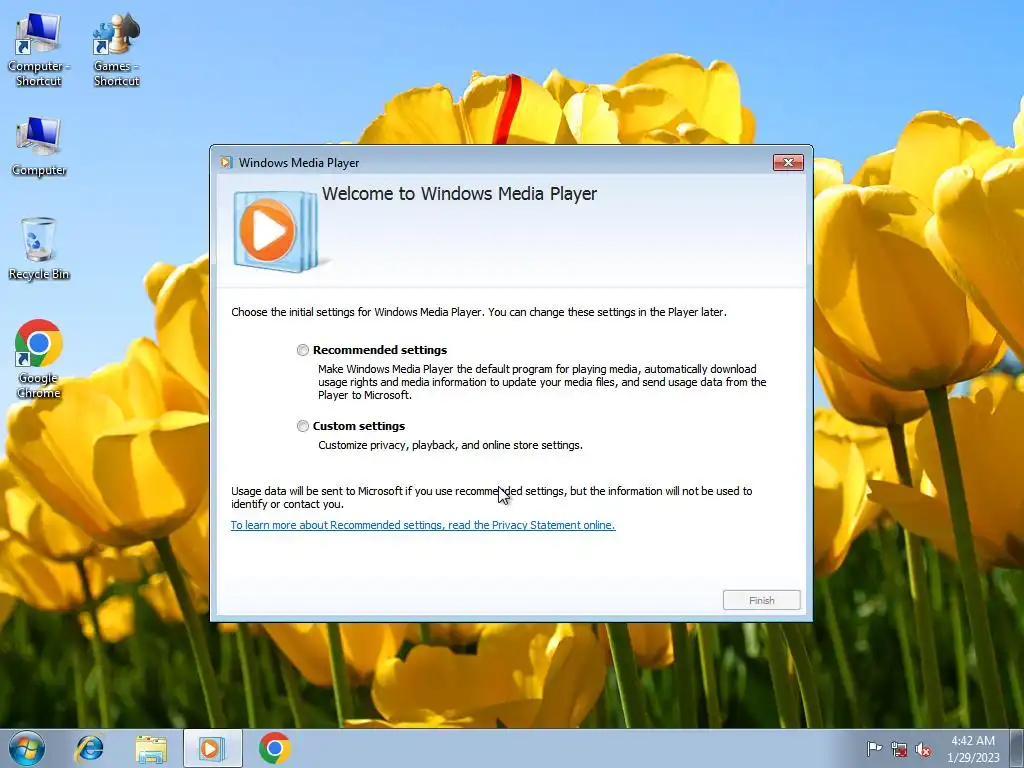Open the Computer - Shortcut desktop icon
Screen dimensions: 1024x768
coord(39,50)
